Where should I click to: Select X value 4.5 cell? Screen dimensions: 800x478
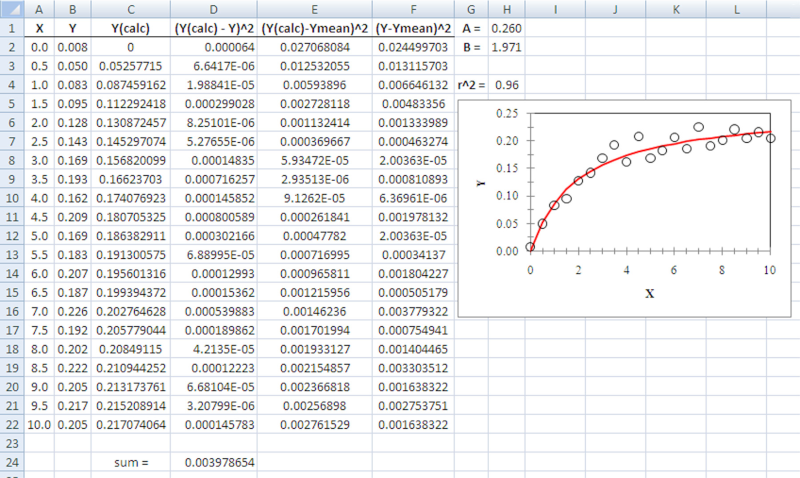(39, 217)
